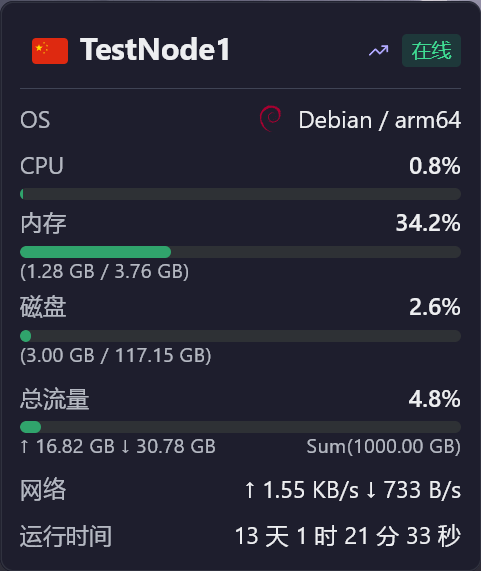Click the 34.2% memory percentage
Image resolution: width=481 pixels, height=571 pixels.
[x=428, y=223]
